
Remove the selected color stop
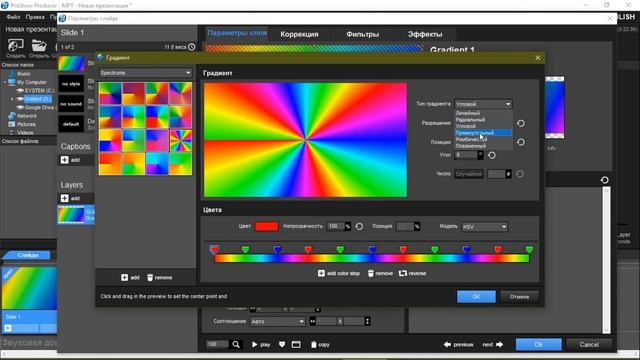[x=380, y=273]
